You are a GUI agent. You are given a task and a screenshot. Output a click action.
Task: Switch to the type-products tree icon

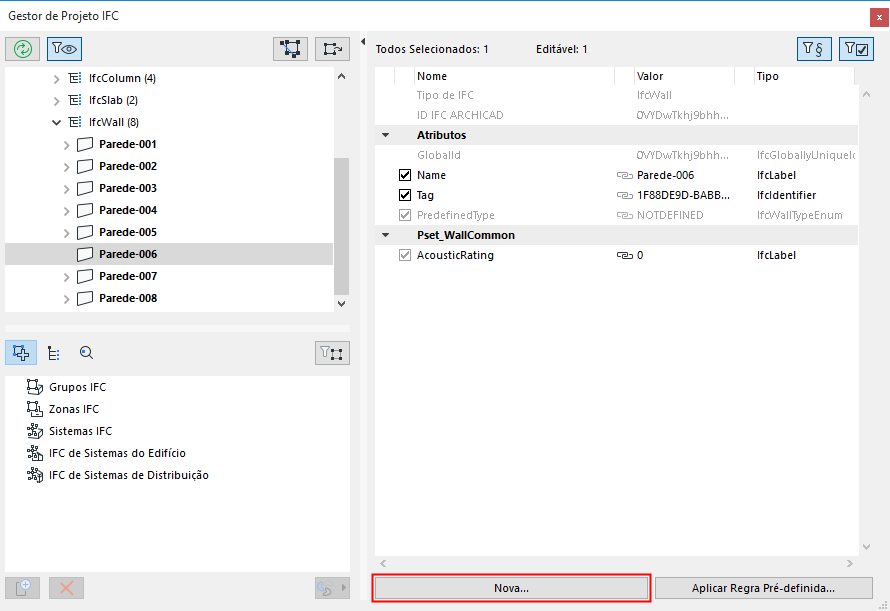click(54, 352)
